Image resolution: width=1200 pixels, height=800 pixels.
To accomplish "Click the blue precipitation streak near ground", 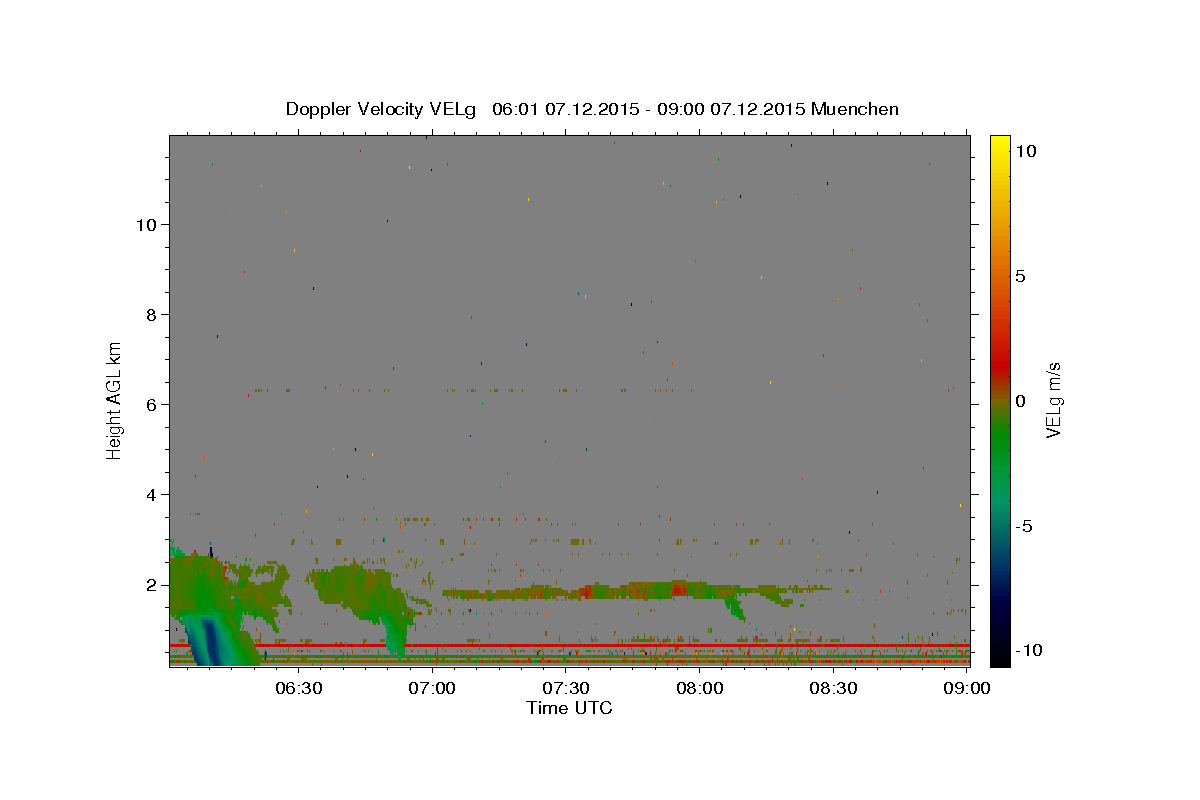I will click(x=210, y=640).
